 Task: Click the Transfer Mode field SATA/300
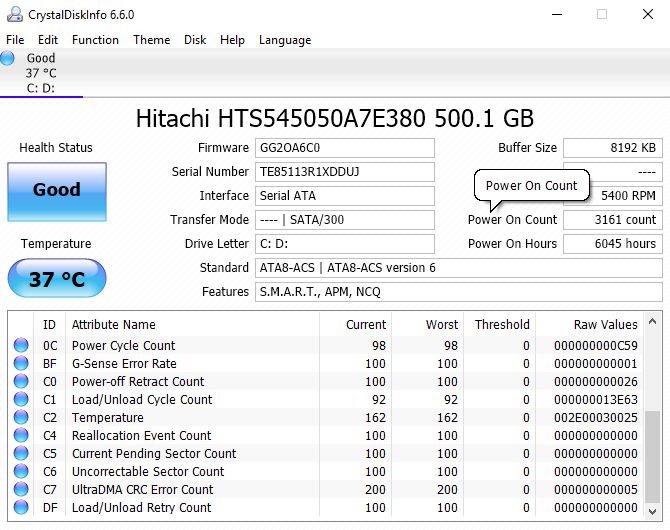[x=345, y=220]
